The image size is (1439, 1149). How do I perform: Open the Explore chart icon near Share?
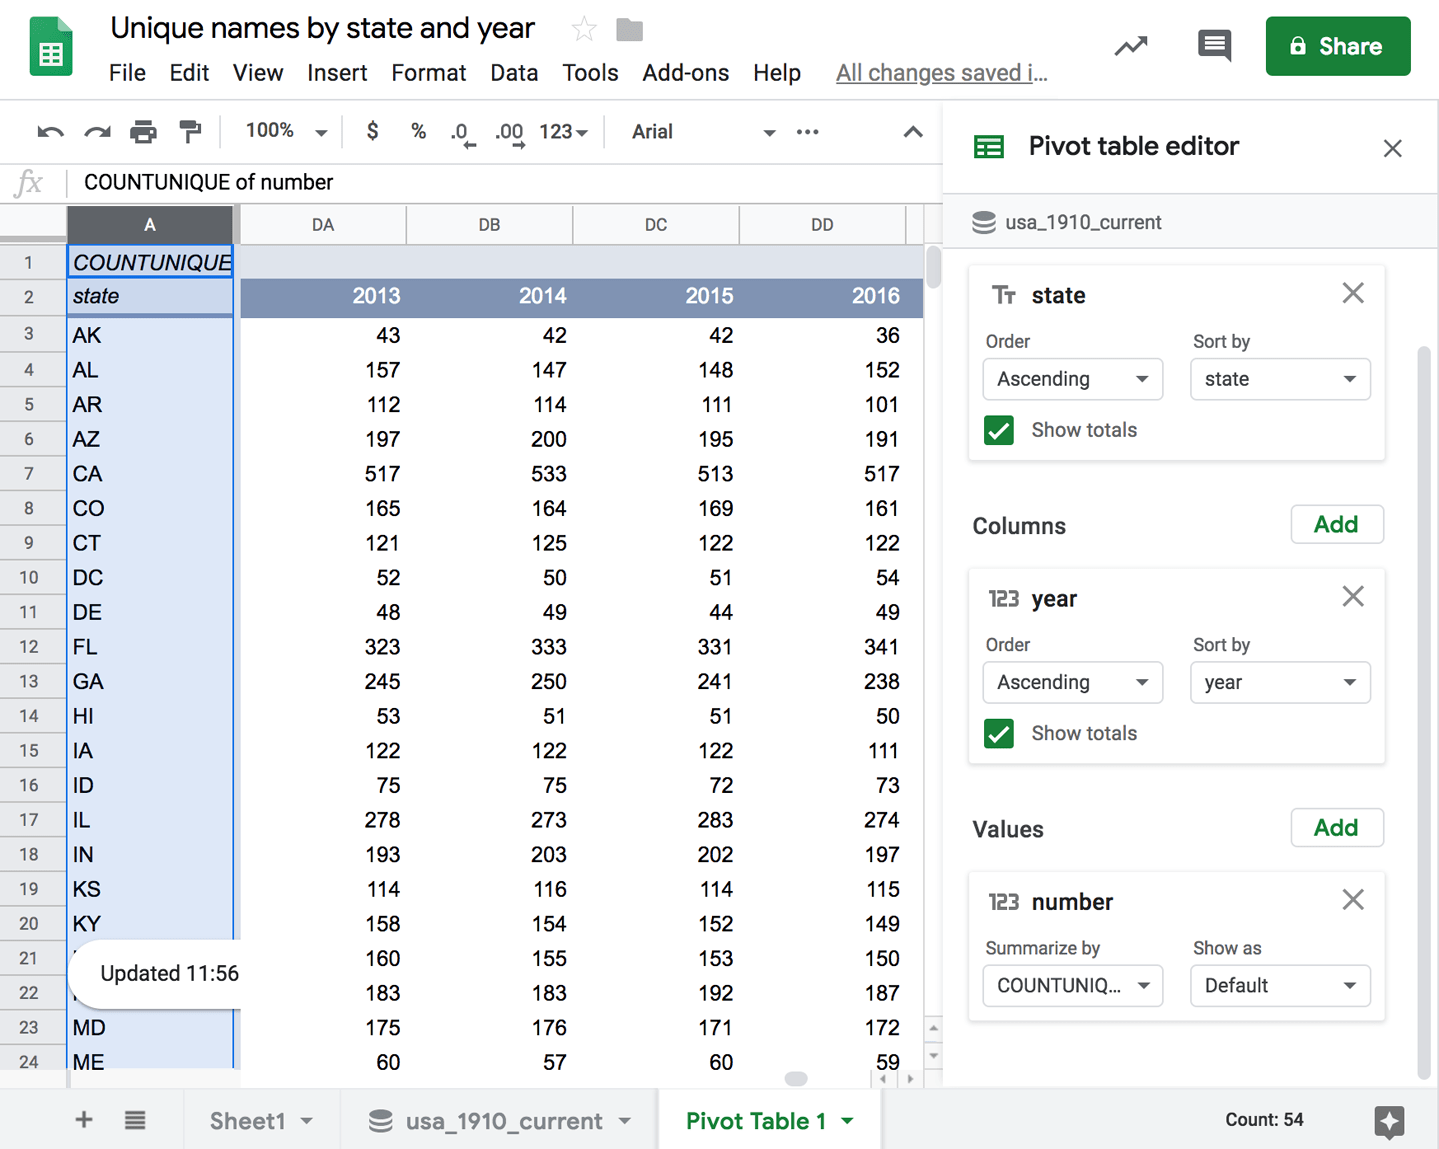point(1130,45)
